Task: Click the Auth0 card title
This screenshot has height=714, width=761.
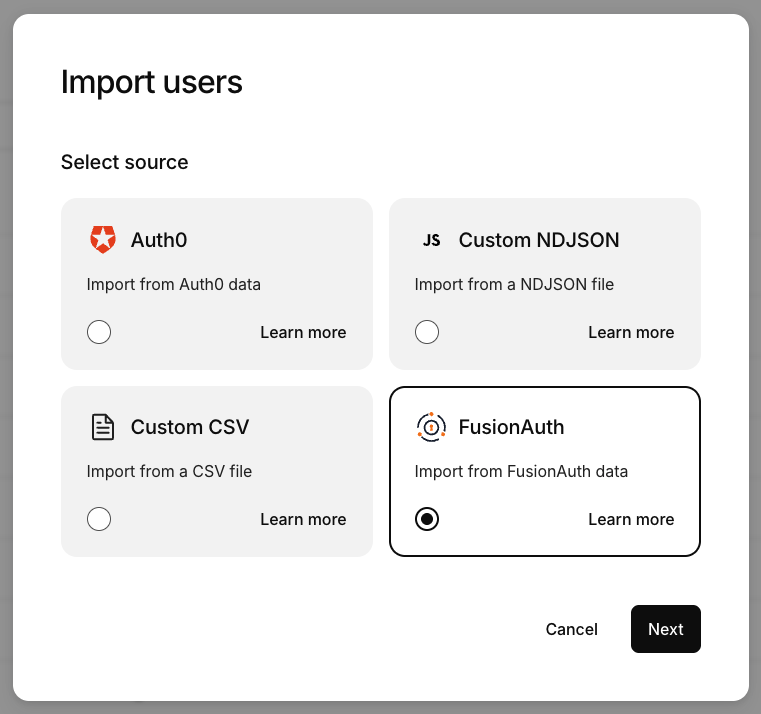Action: pyautogui.click(x=159, y=240)
